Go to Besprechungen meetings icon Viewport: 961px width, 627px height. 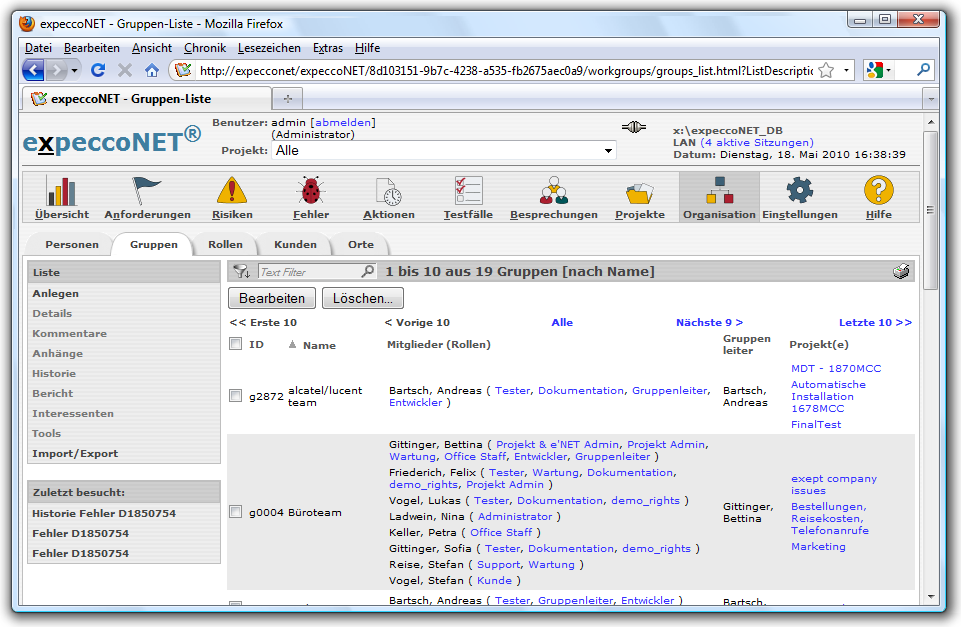coord(553,191)
